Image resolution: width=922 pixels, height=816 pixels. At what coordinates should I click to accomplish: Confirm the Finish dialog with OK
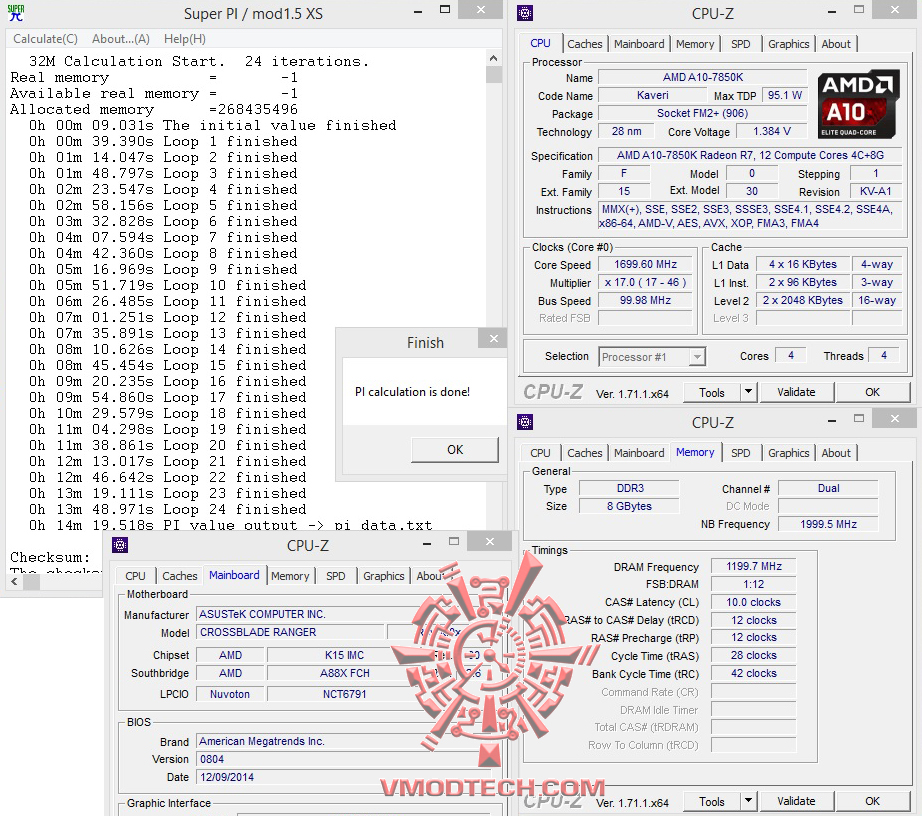point(455,450)
